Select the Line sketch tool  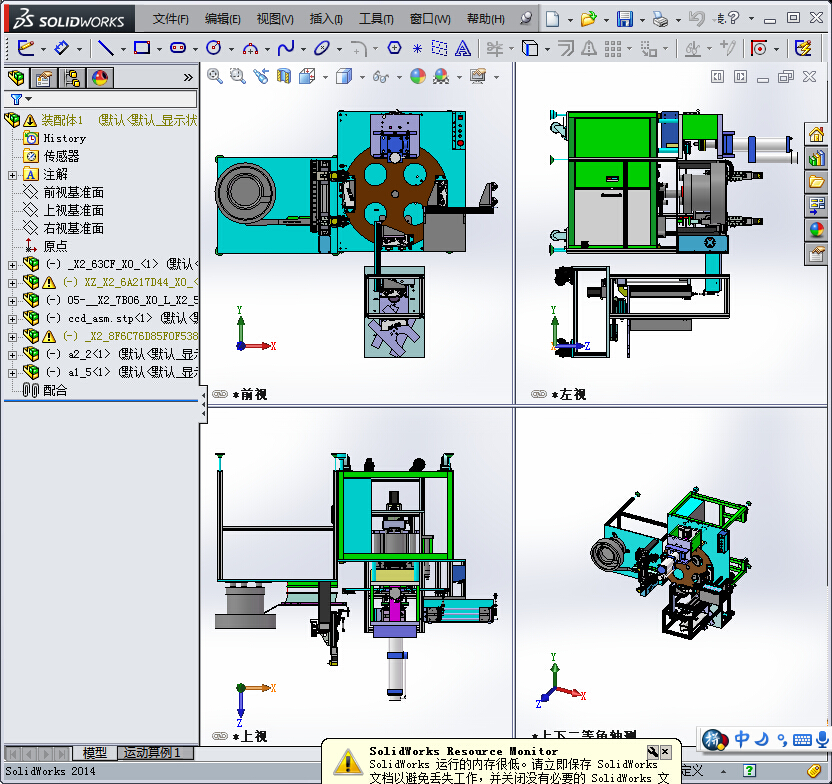[106, 48]
